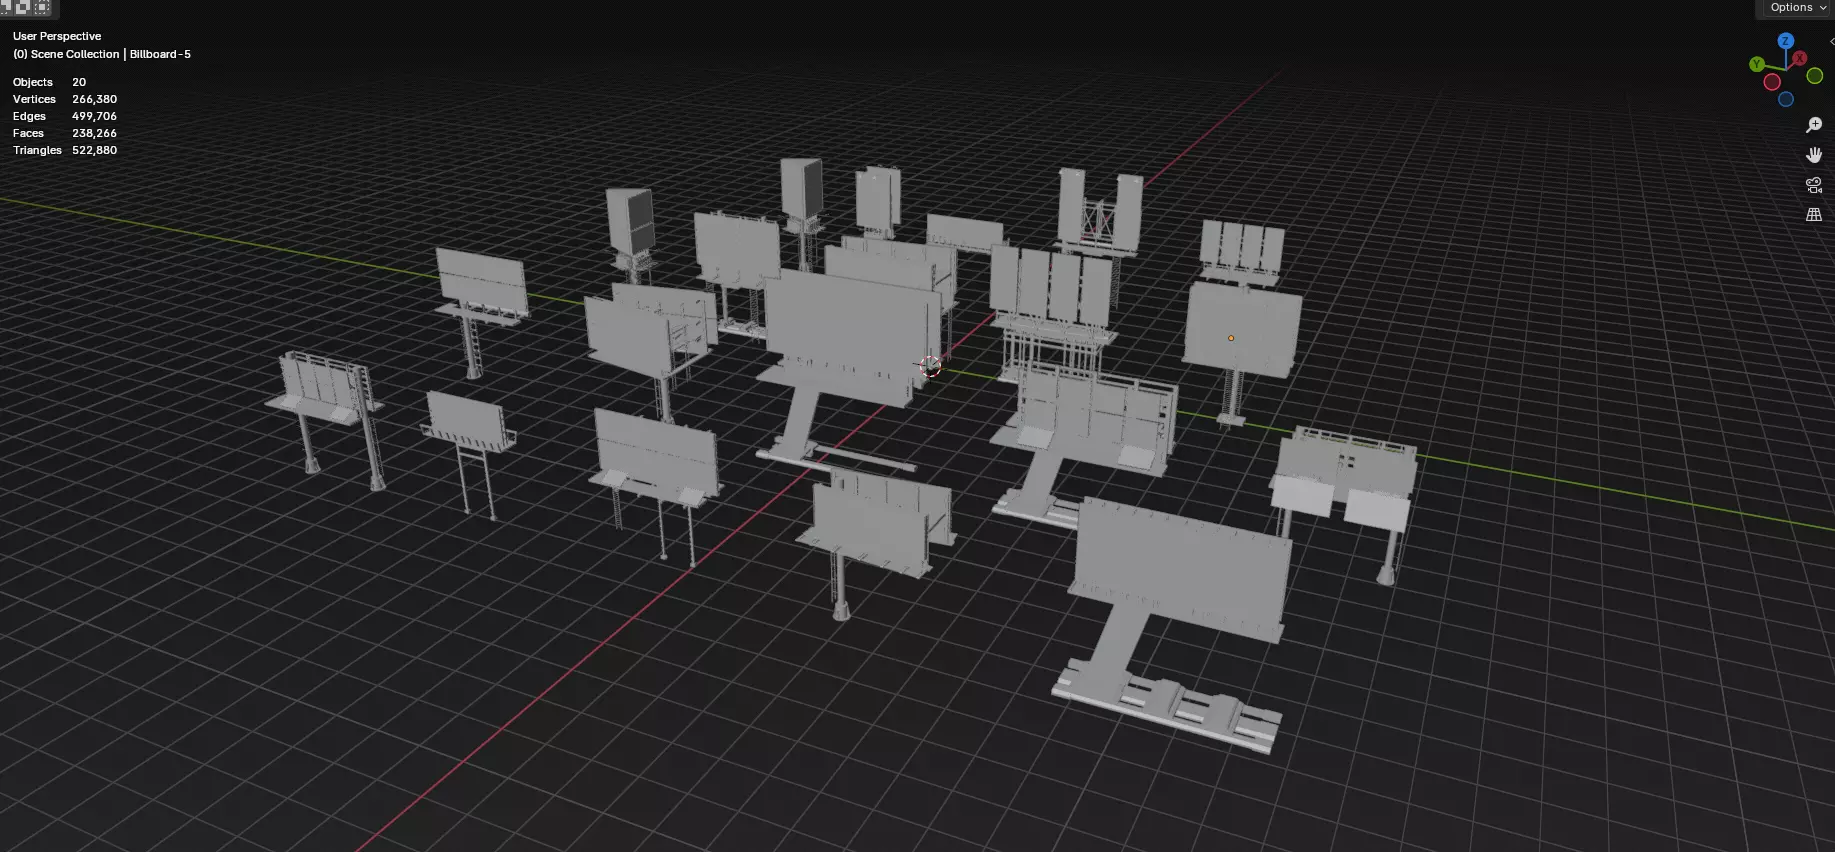The image size is (1835, 852).
Task: Open the Options dropdown
Action: coord(1796,8)
